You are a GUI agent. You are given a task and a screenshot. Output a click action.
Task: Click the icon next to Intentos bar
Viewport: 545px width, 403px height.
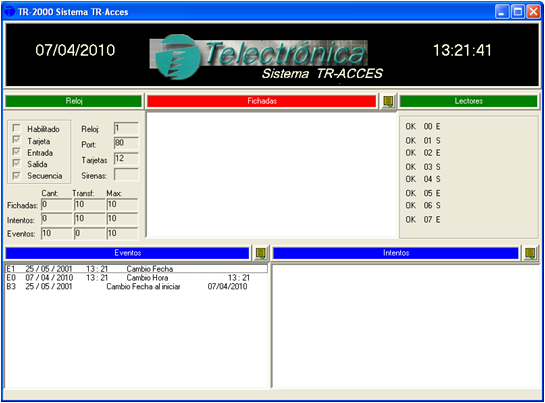click(530, 253)
